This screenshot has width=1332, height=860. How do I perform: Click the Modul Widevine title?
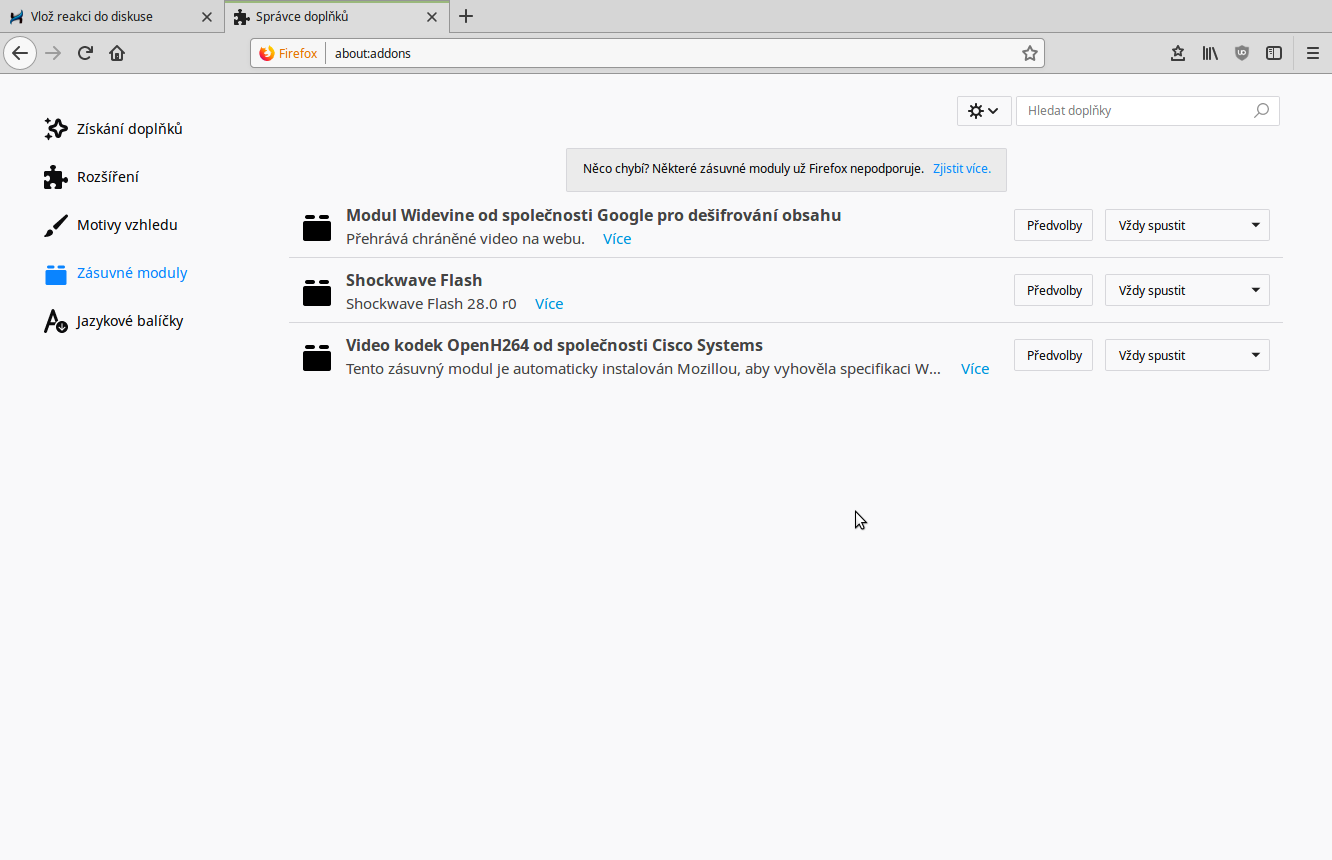tap(593, 215)
